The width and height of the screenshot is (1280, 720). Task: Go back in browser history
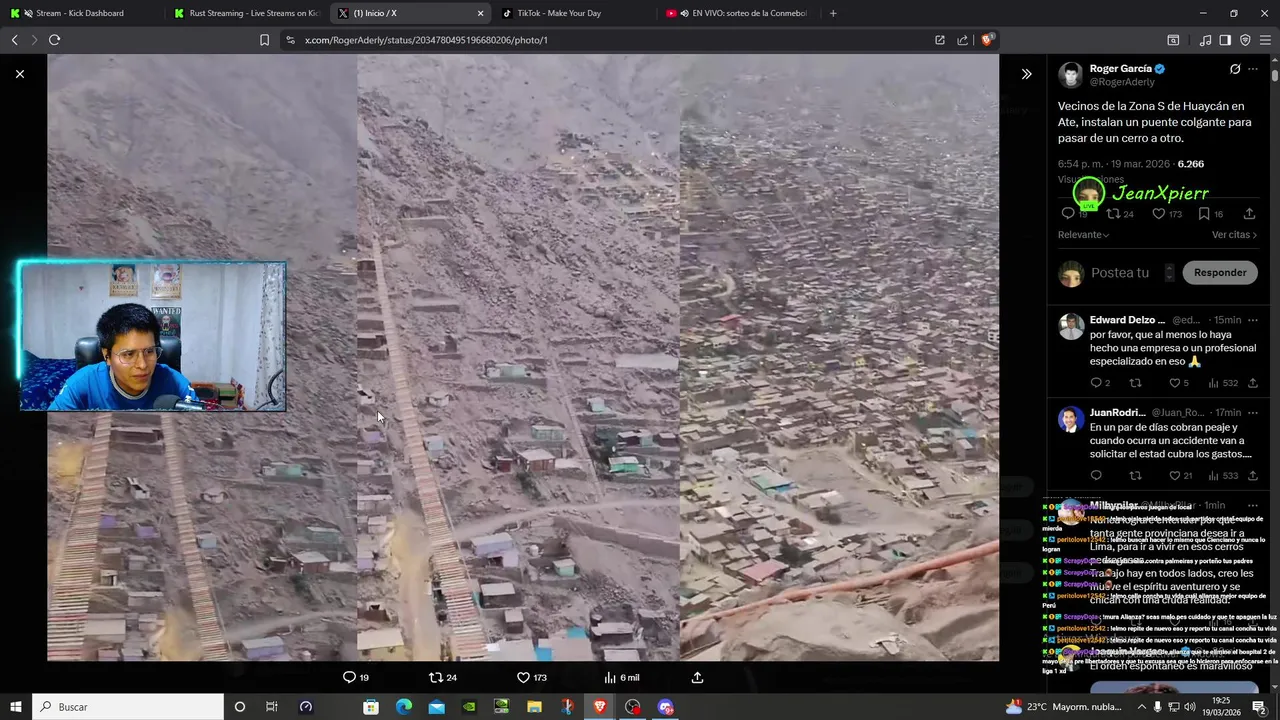point(14,40)
